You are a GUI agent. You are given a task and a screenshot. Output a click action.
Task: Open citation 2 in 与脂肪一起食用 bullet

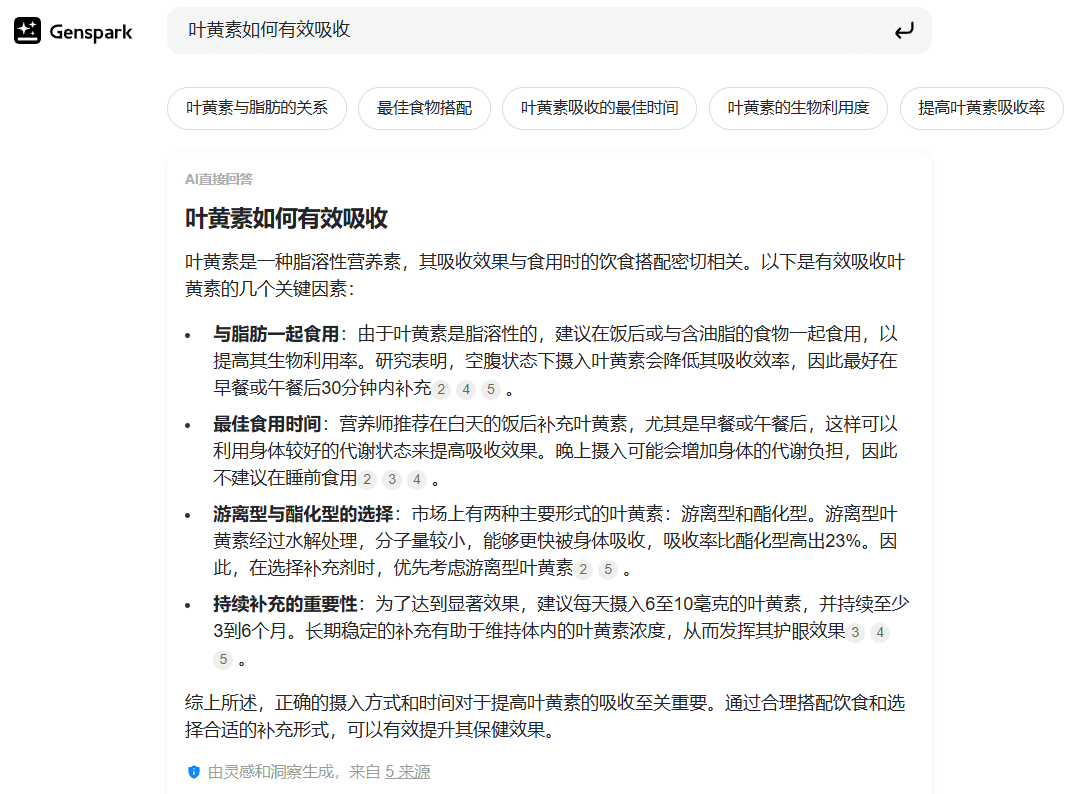[x=441, y=390]
